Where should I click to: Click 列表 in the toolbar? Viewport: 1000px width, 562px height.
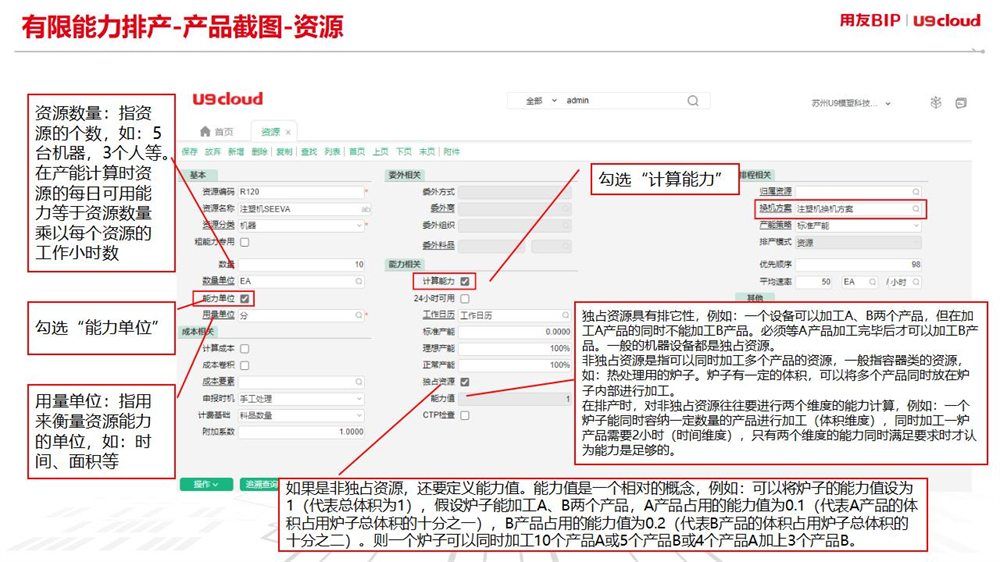tap(332, 152)
